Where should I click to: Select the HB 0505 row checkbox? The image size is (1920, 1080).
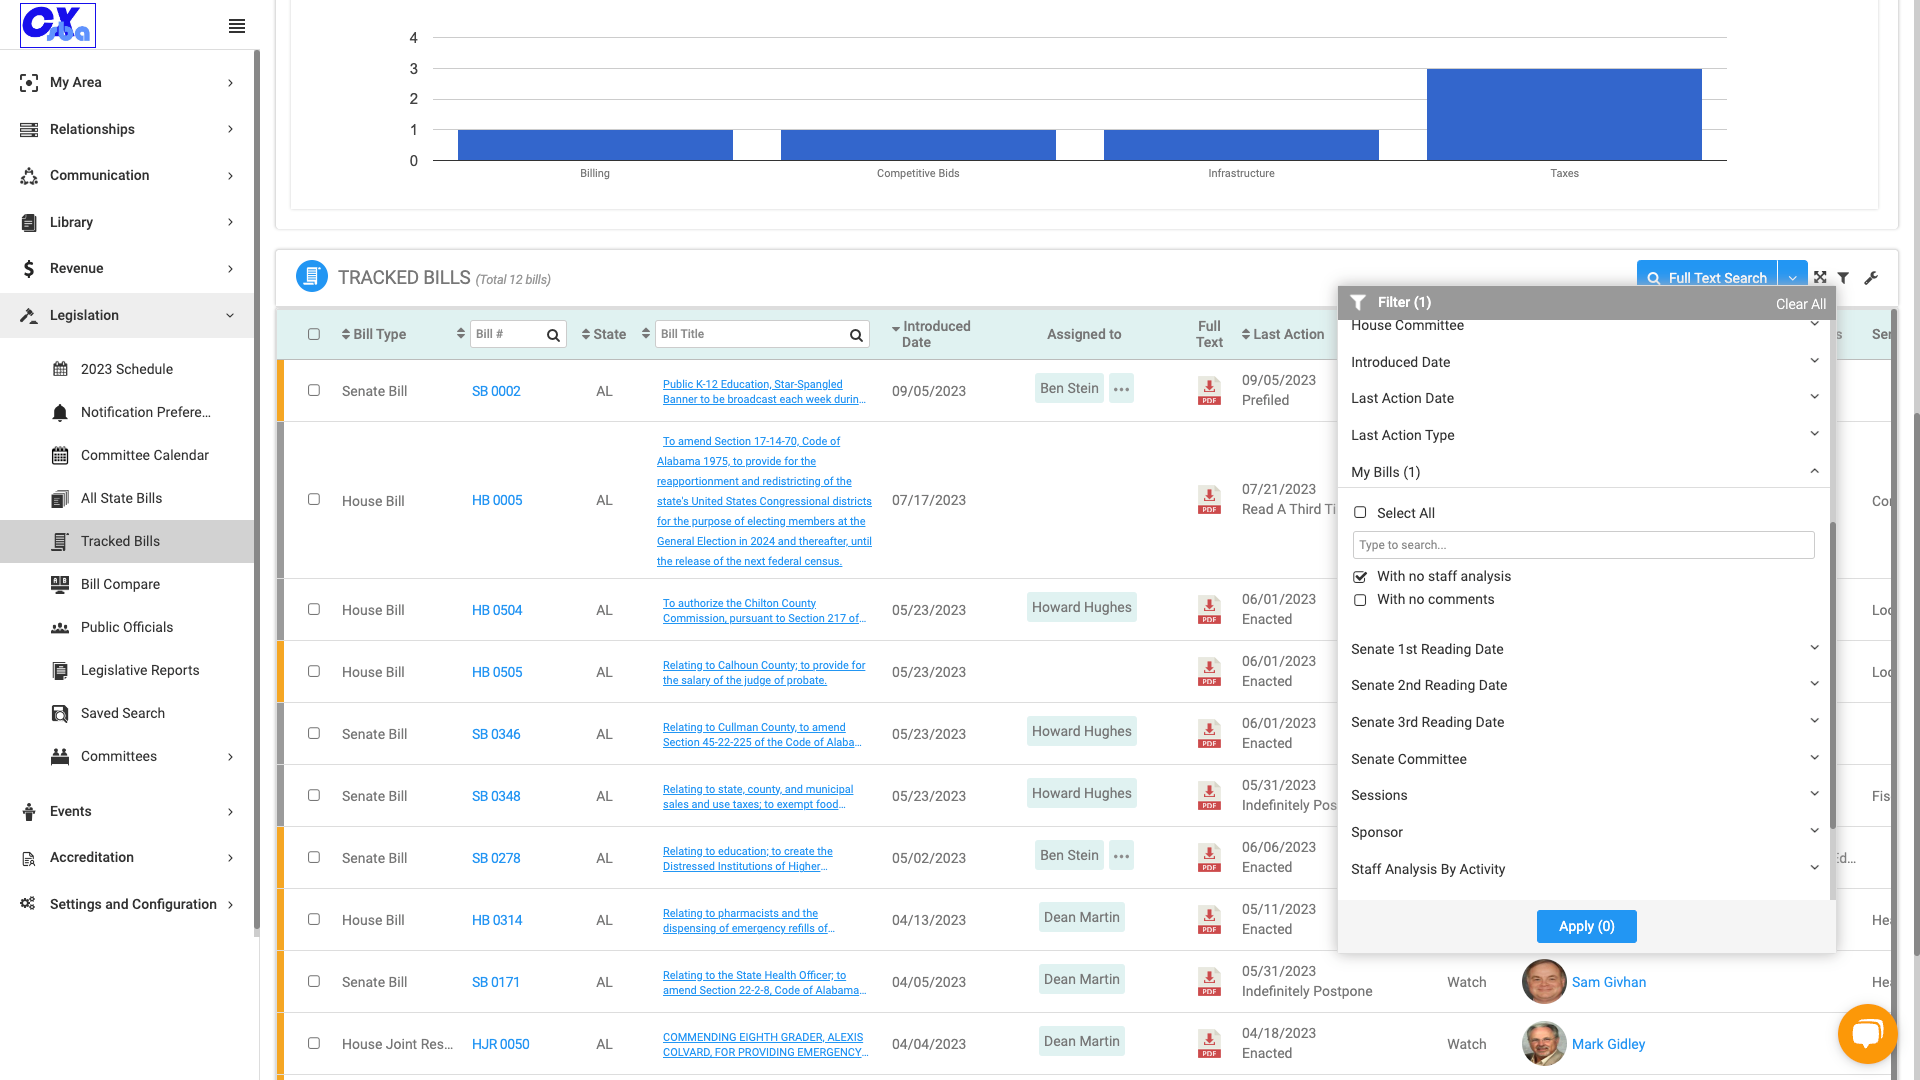pos(314,671)
